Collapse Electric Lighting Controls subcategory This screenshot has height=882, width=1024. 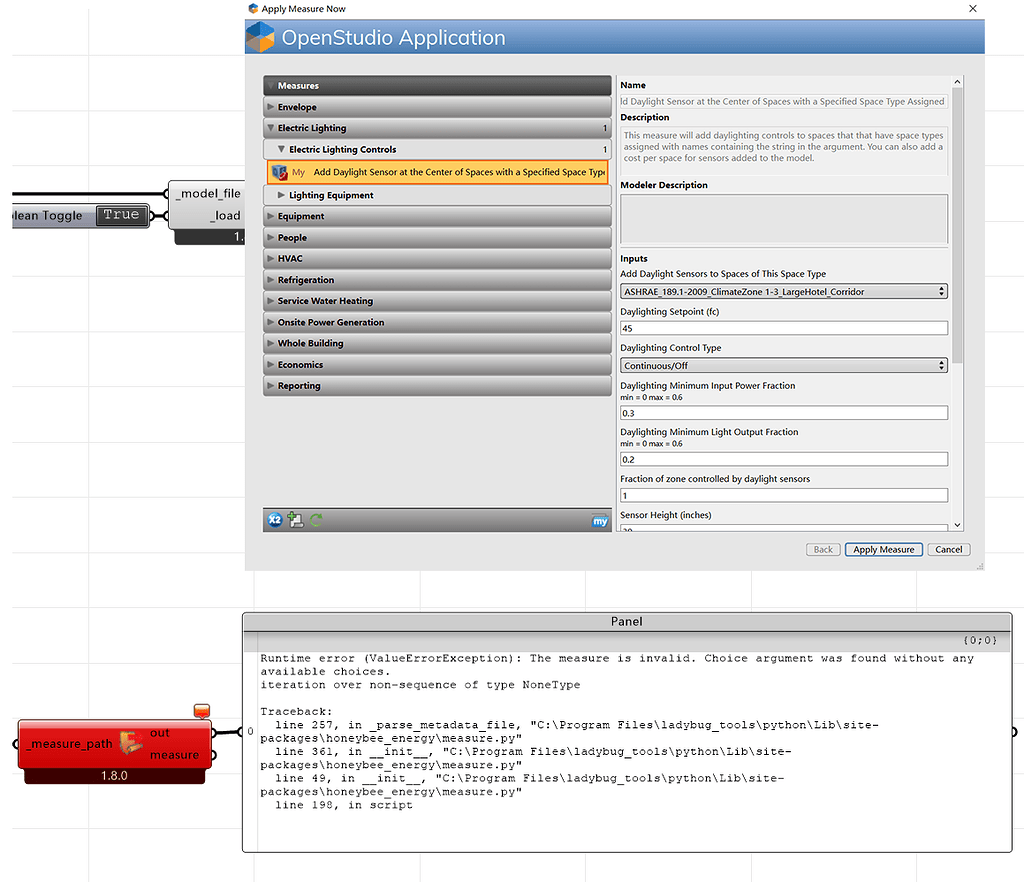coord(437,150)
